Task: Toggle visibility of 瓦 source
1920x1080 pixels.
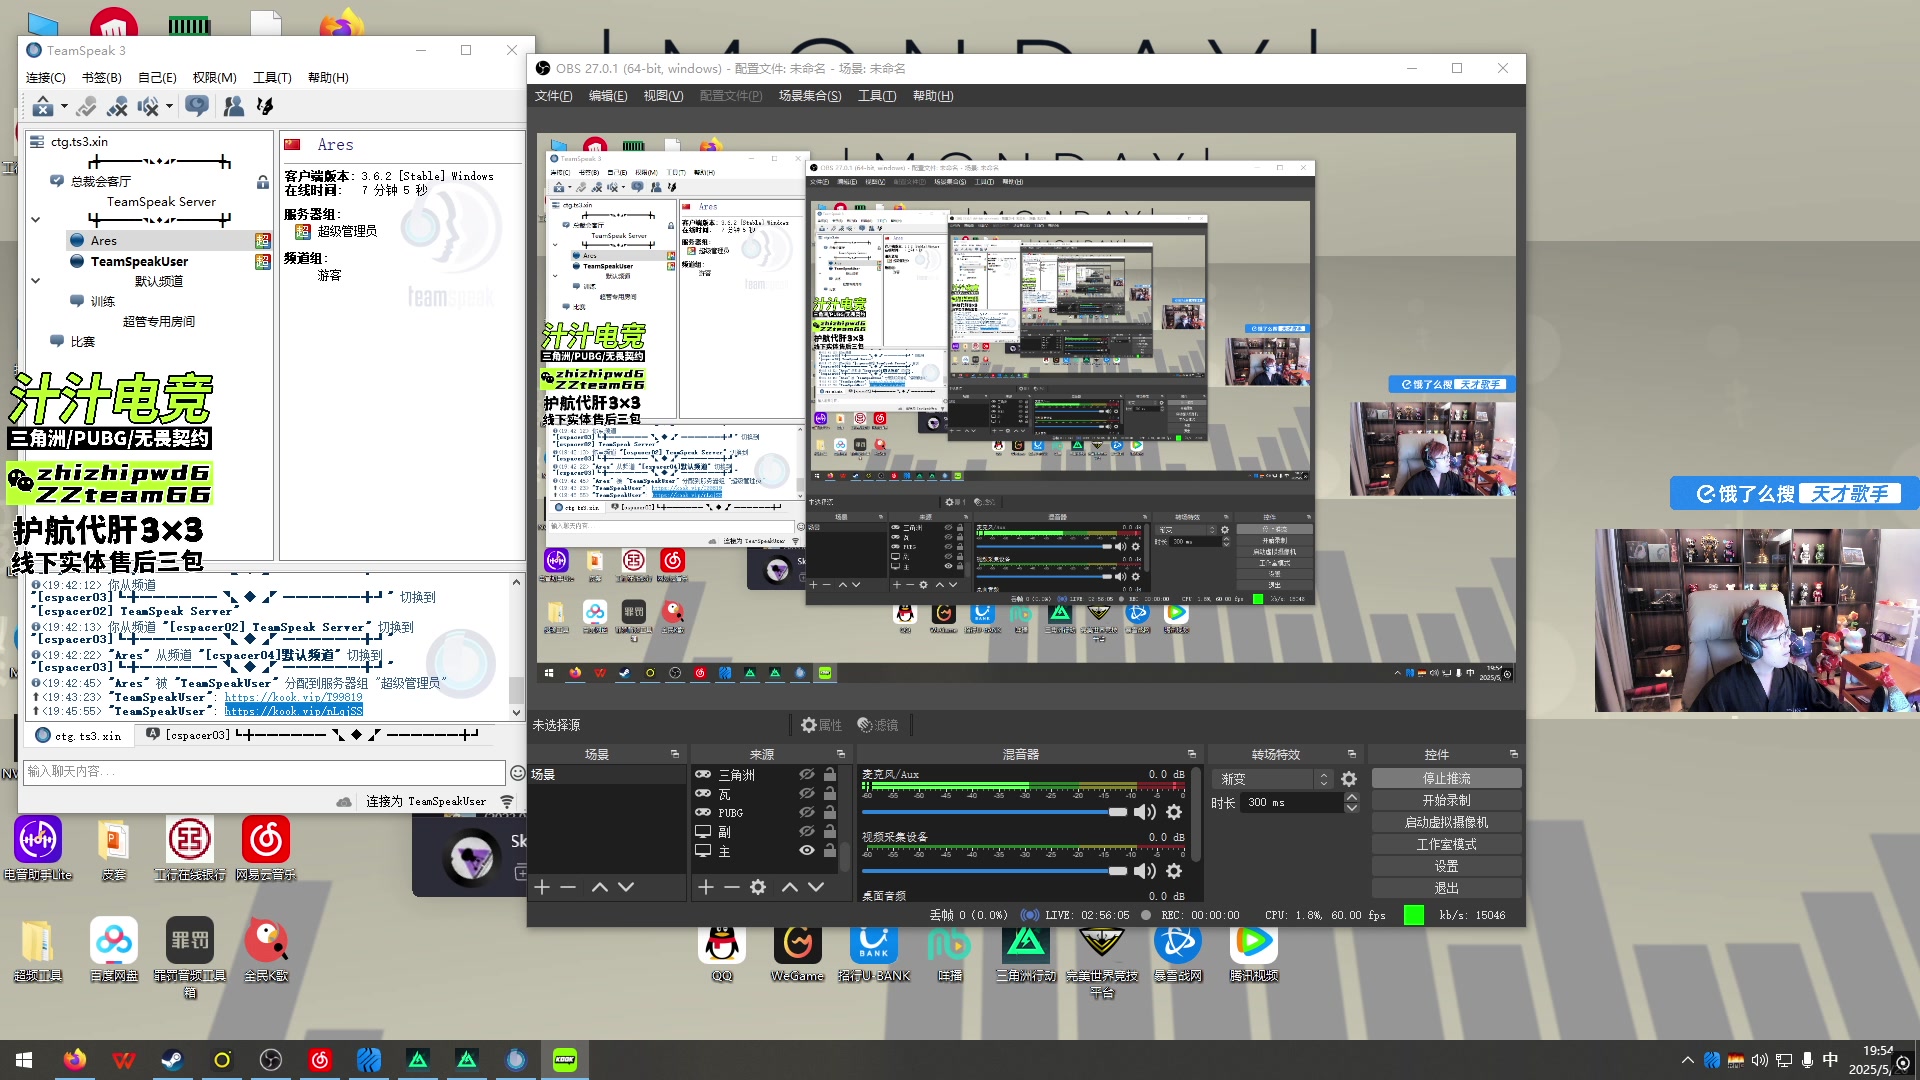Action: [x=806, y=794]
